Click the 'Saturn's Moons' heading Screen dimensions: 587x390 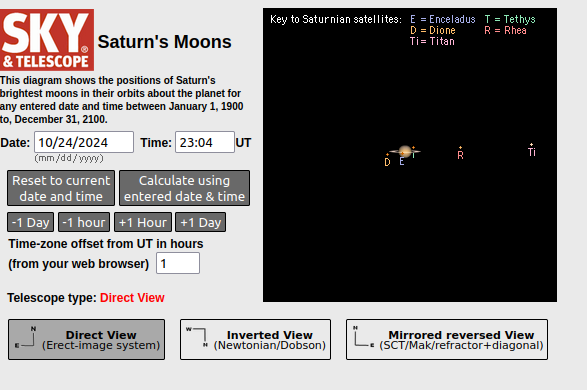(164, 42)
